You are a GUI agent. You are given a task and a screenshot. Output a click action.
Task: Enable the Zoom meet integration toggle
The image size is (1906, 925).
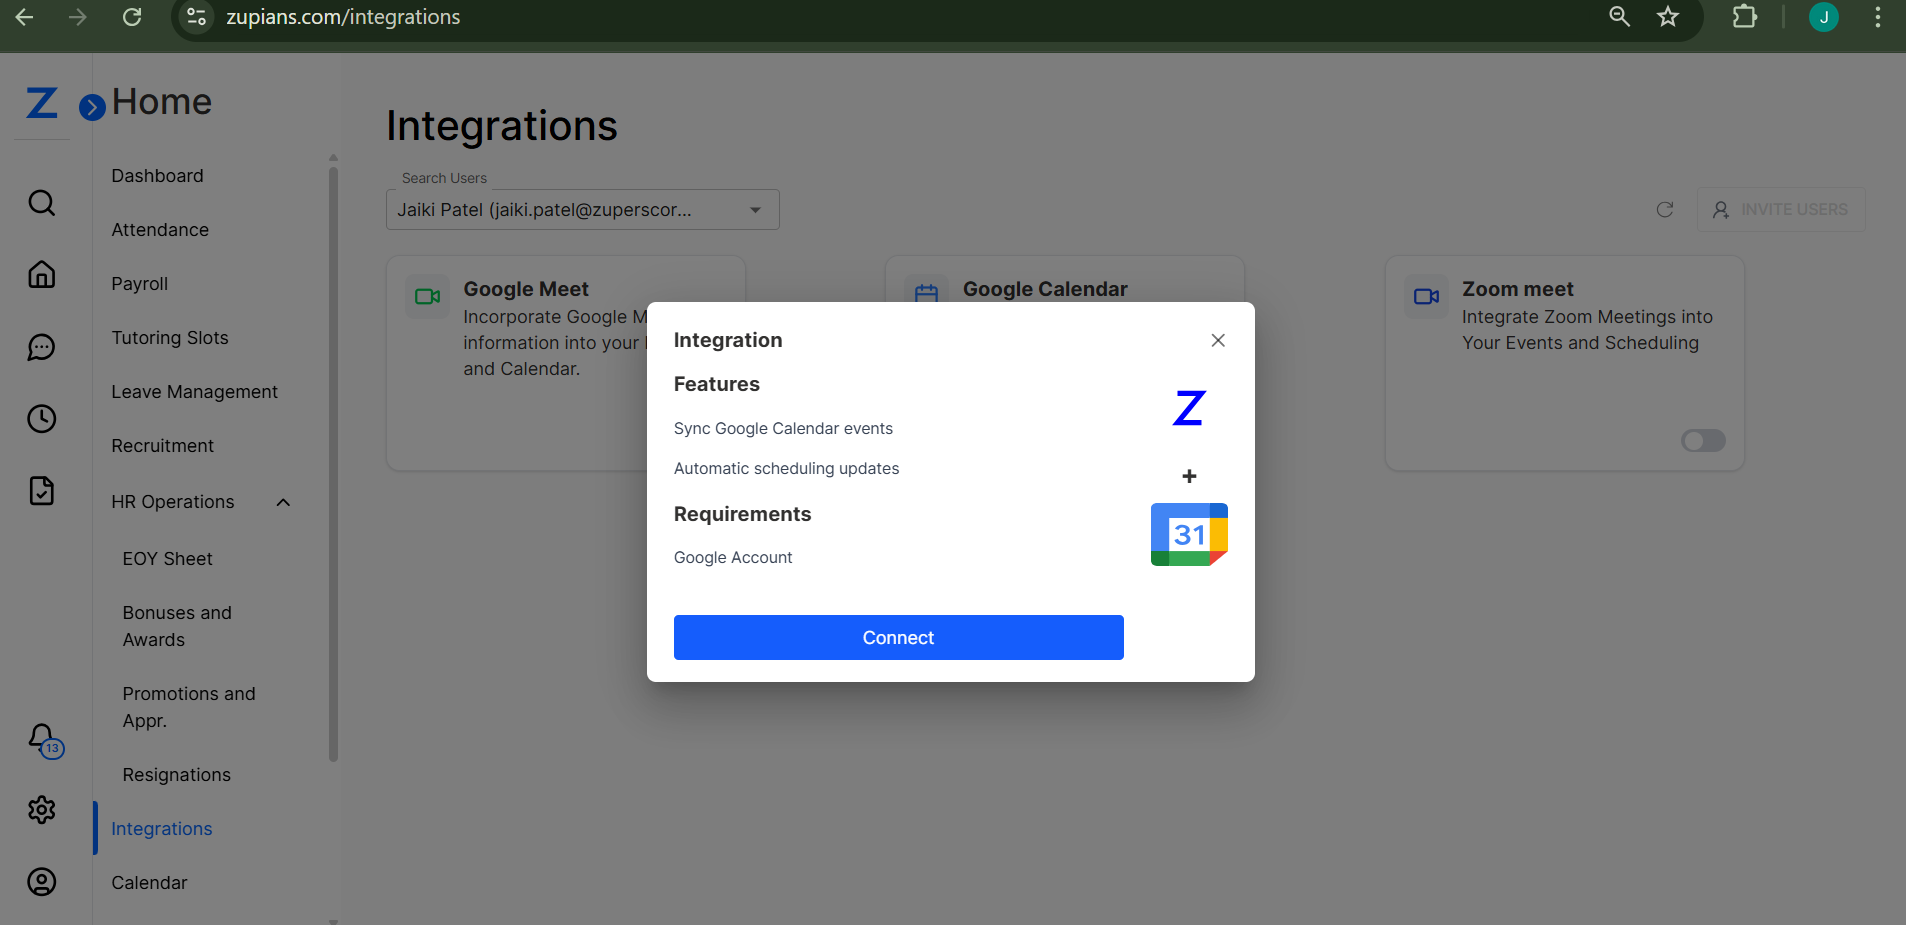[x=1703, y=440]
